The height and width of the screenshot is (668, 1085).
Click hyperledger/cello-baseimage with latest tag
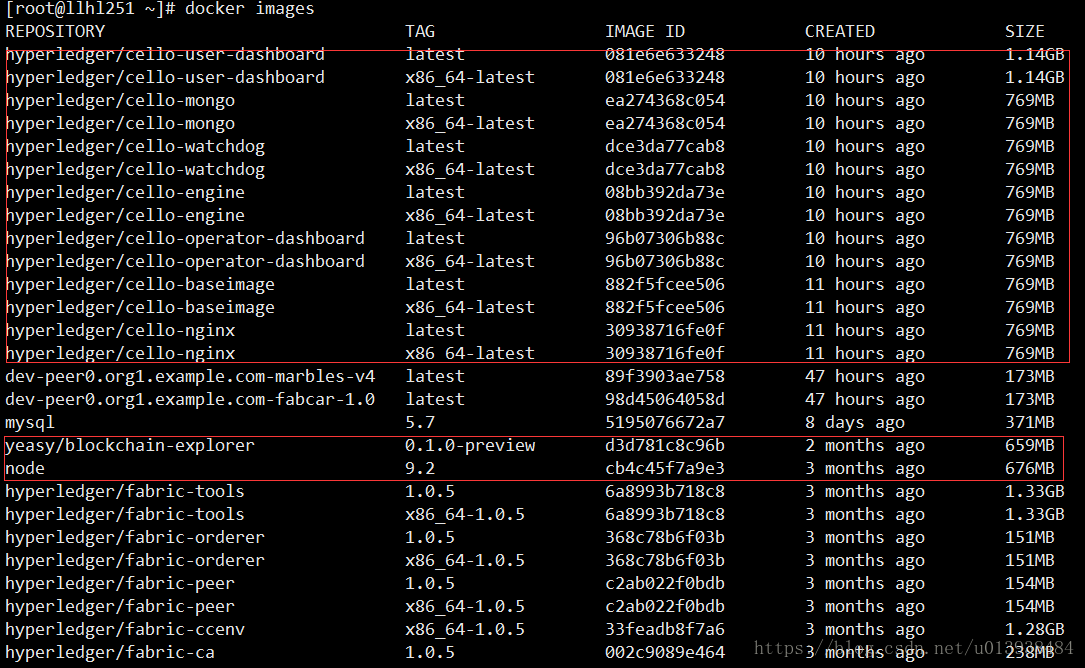140,285
